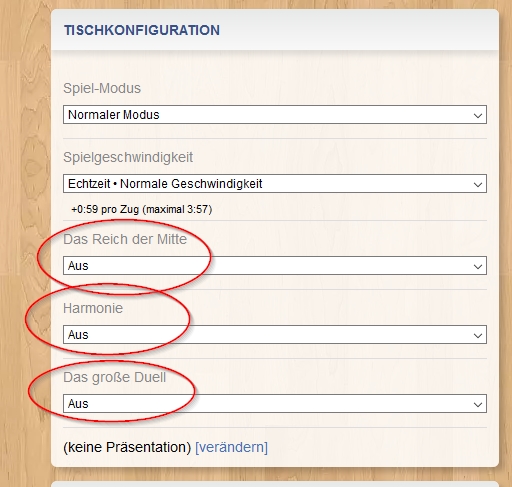Expand the Harmonie option dropdown set to Aus
Image resolution: width=512 pixels, height=487 pixels.
[275, 335]
